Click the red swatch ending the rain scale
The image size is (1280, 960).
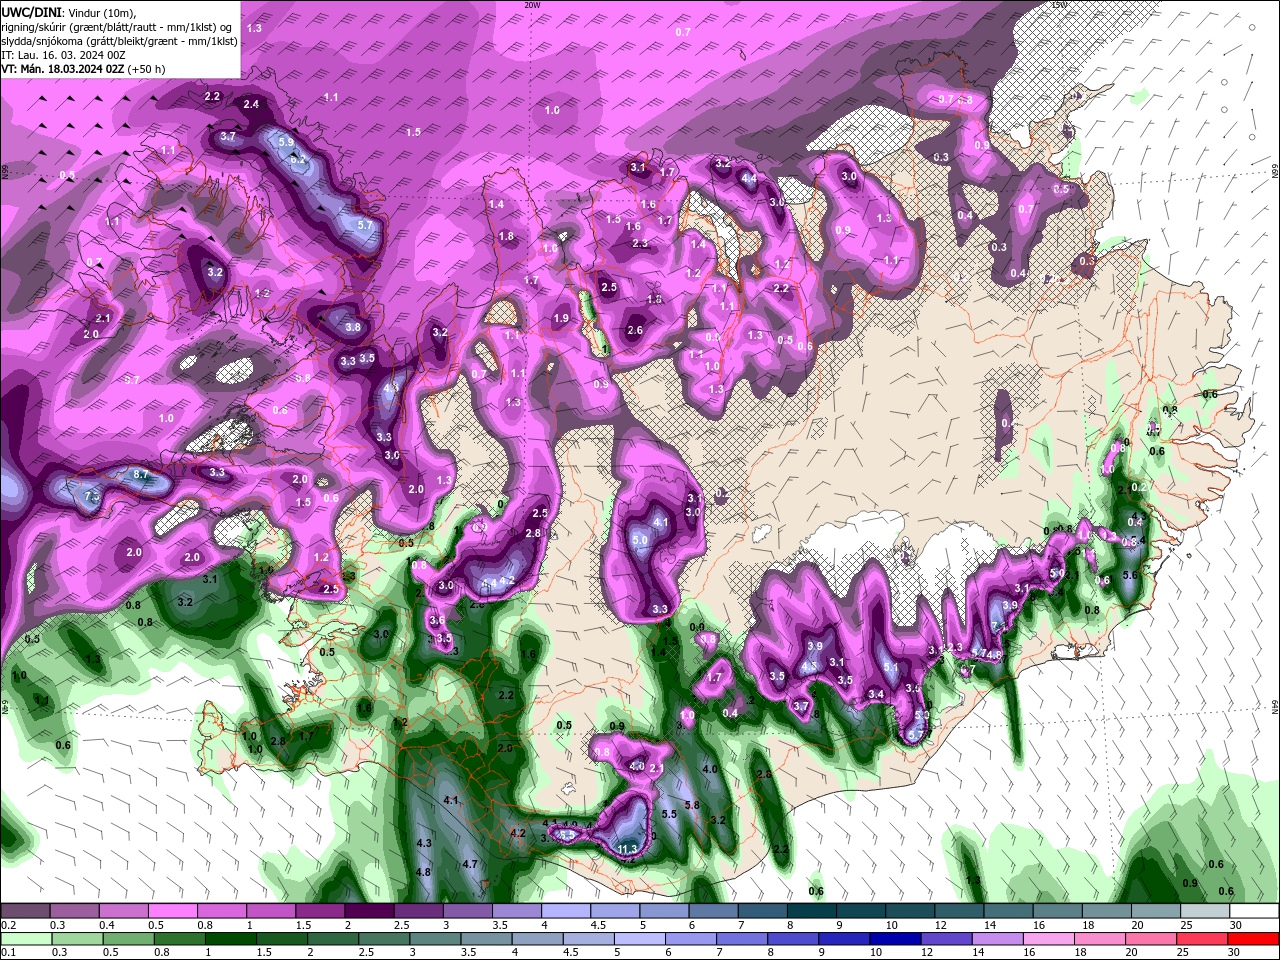[1253, 939]
